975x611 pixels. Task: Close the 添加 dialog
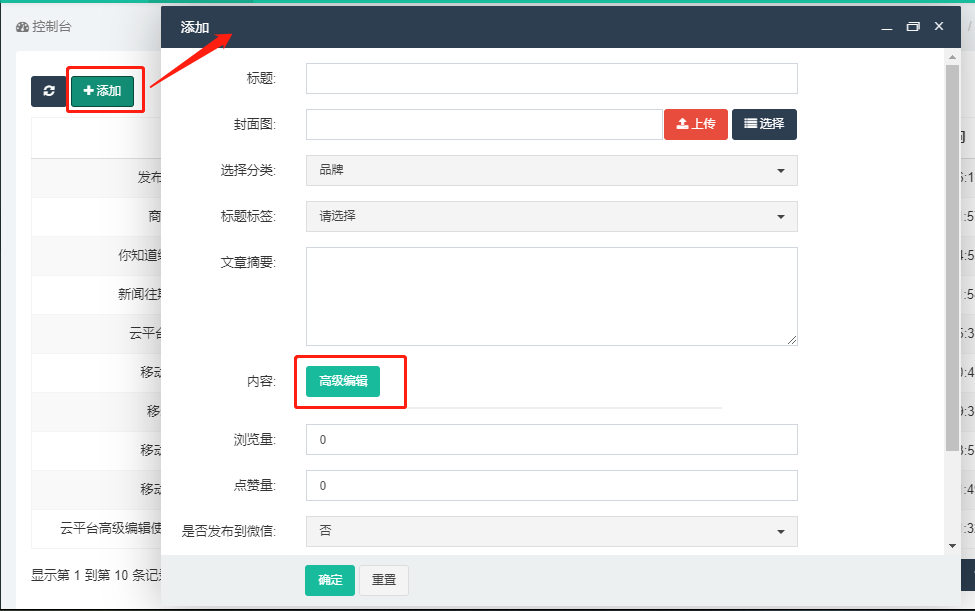coord(938,26)
